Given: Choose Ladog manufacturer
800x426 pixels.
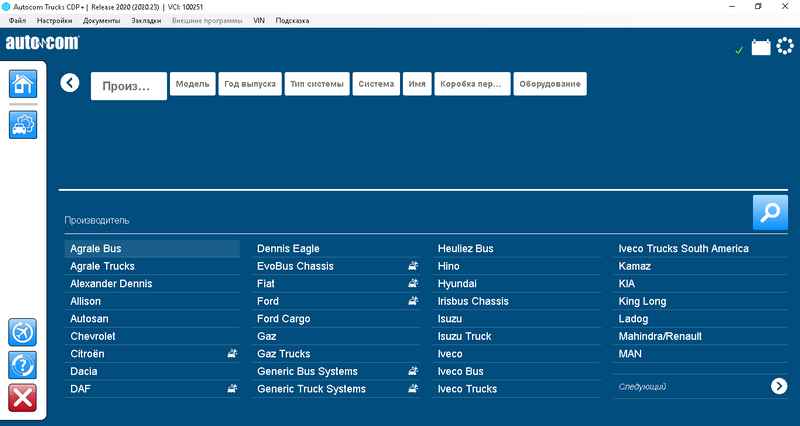Looking at the screenshot, I should (701, 319).
